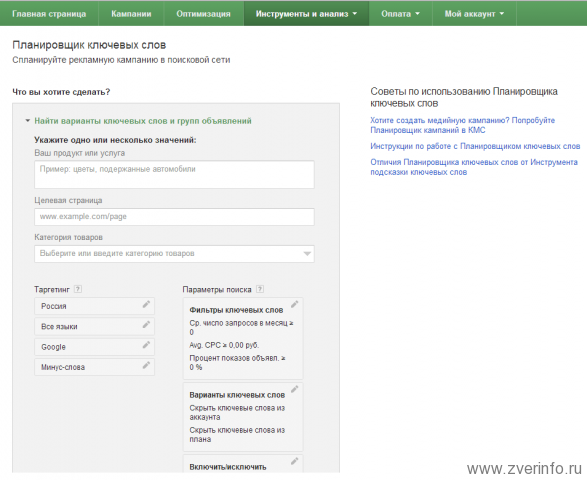
Task: Click Avg. CPC ≥ 0,00 руб. text
Action: point(224,345)
